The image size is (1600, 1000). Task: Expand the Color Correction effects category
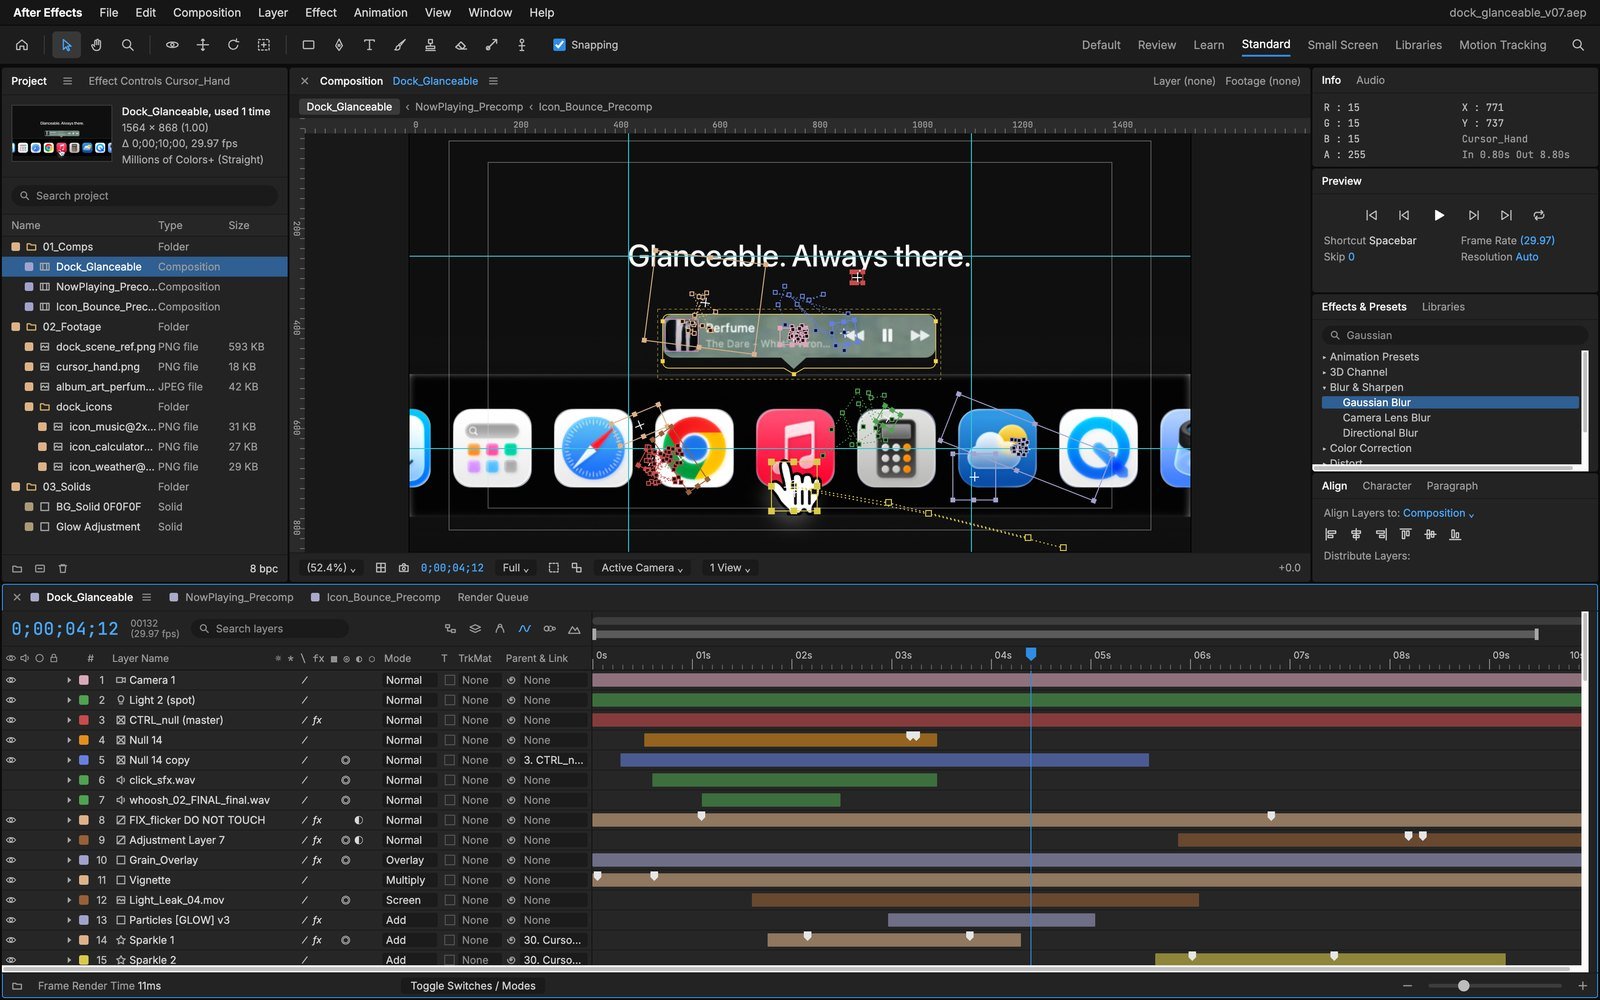click(1325, 448)
